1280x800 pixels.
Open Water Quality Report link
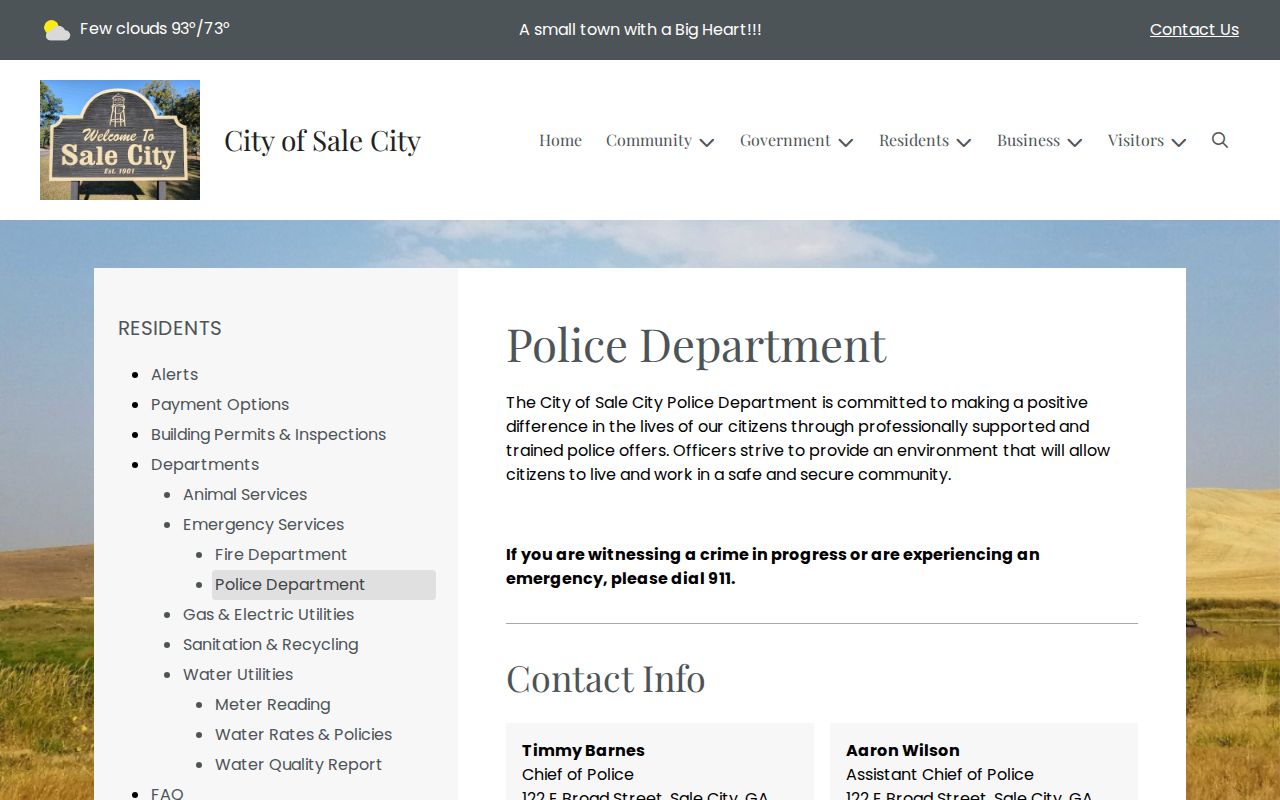298,764
